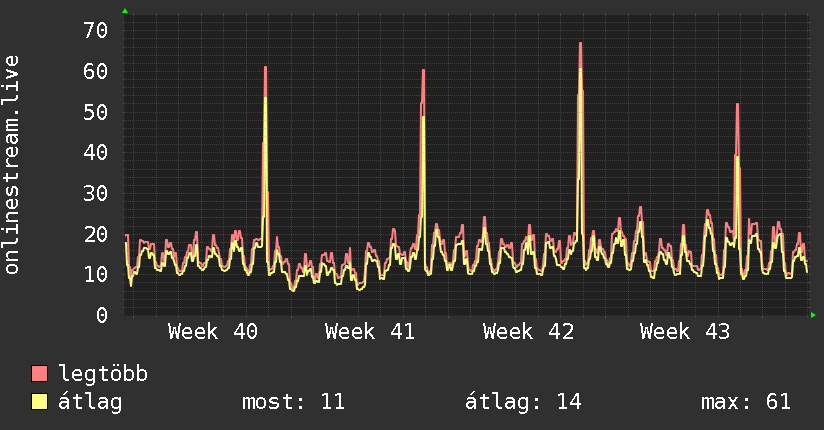The height and width of the screenshot is (430, 824).
Task: Click the 20 y-axis label
Action: (96, 234)
